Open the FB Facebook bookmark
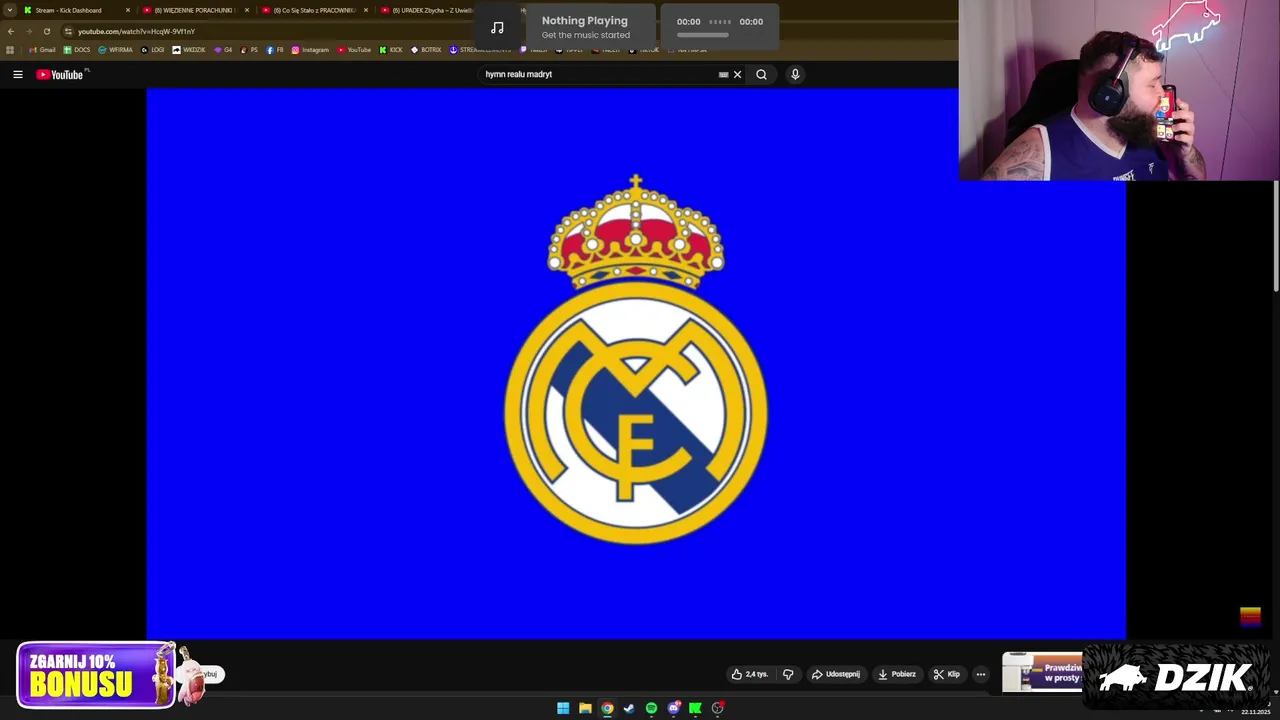 275,50
